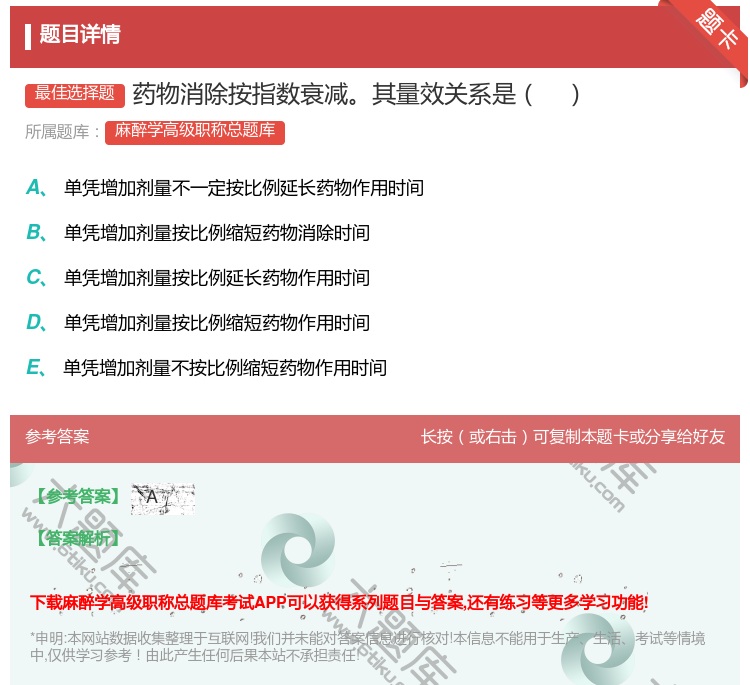Click the 参考答案 section header
750x685 pixels.
57,436
